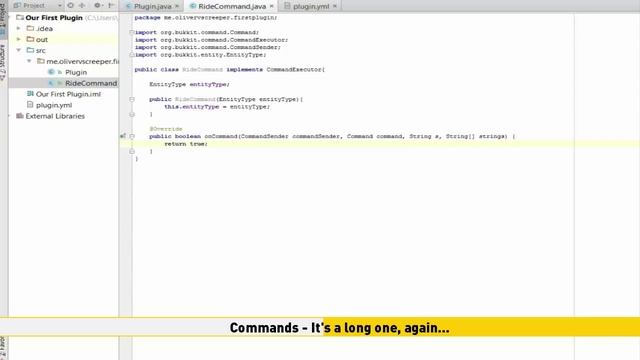Close the RideCommand.java tab
Image resolution: width=640 pixels, height=360 pixels.
(271, 6)
